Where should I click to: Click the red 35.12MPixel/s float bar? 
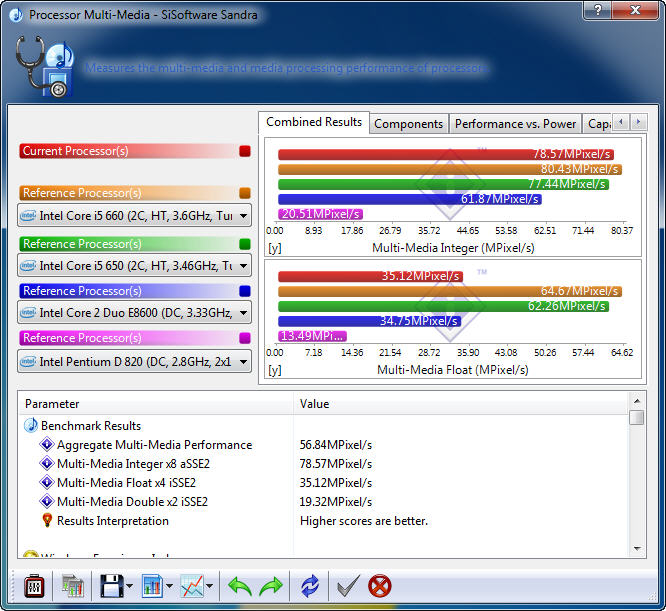click(370, 276)
